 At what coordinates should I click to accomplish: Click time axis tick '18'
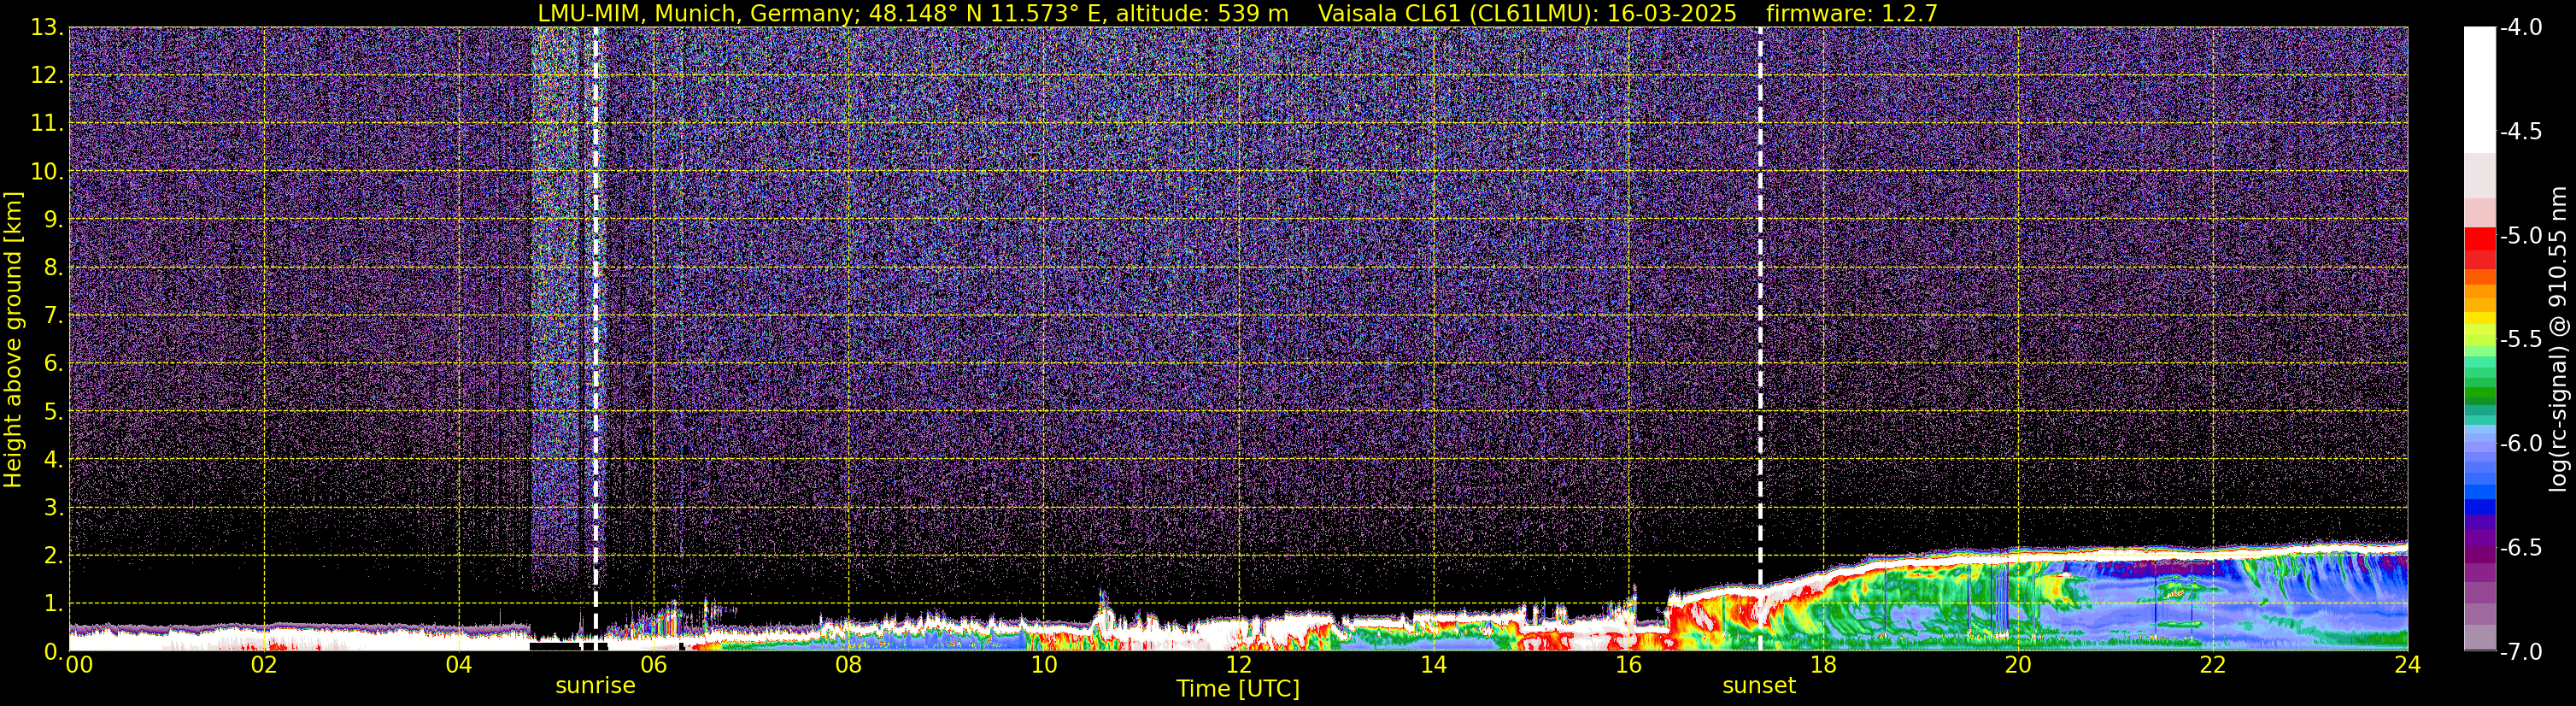[1824, 665]
